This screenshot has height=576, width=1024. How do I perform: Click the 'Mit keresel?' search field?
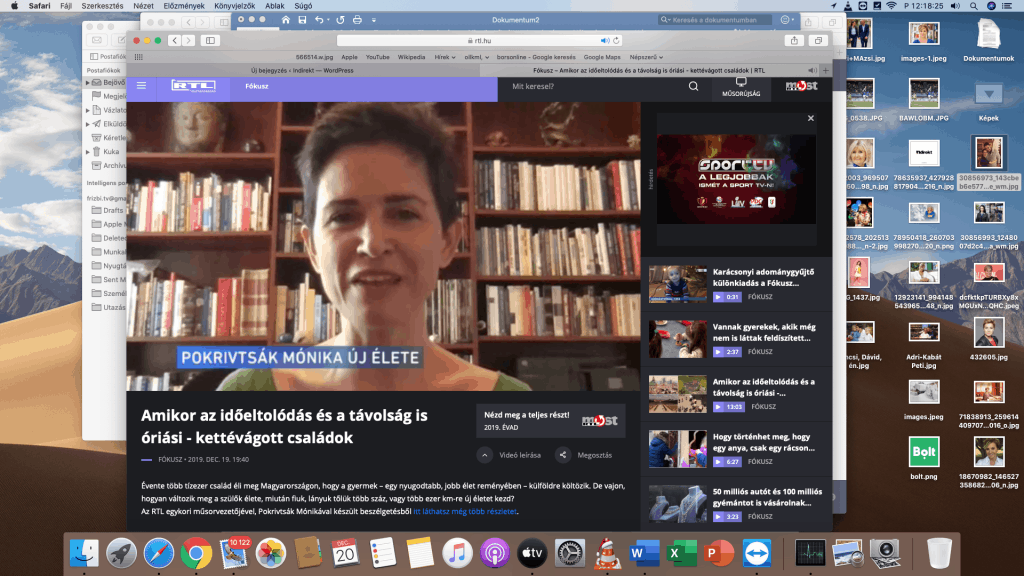pos(590,87)
